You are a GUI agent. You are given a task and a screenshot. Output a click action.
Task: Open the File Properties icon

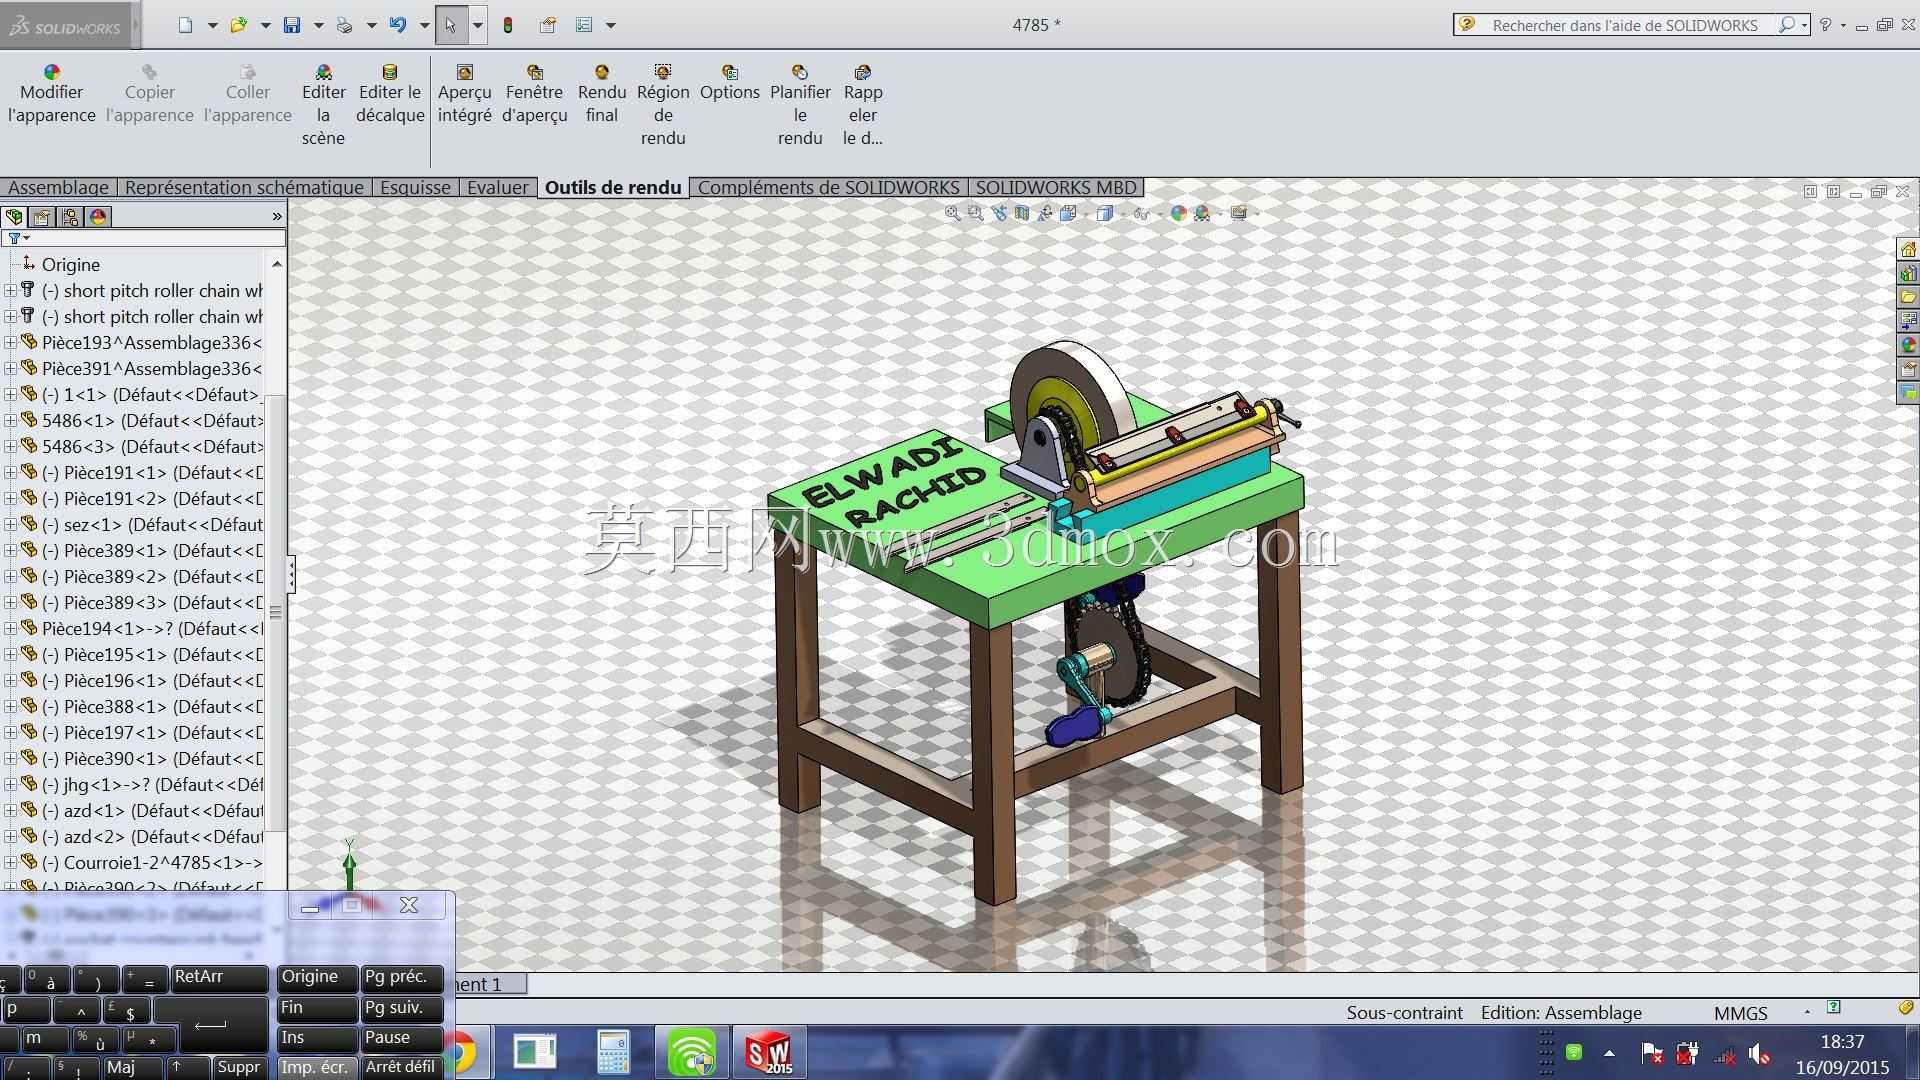[x=548, y=25]
